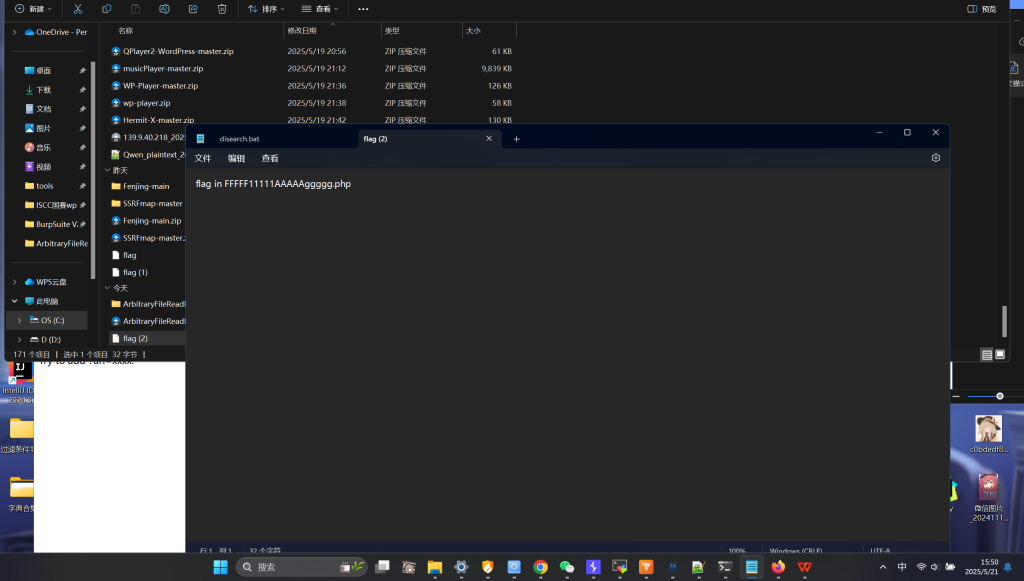Select wp-player.zip file
Screen dimensions: 1024x581
pyautogui.click(x=146, y=103)
